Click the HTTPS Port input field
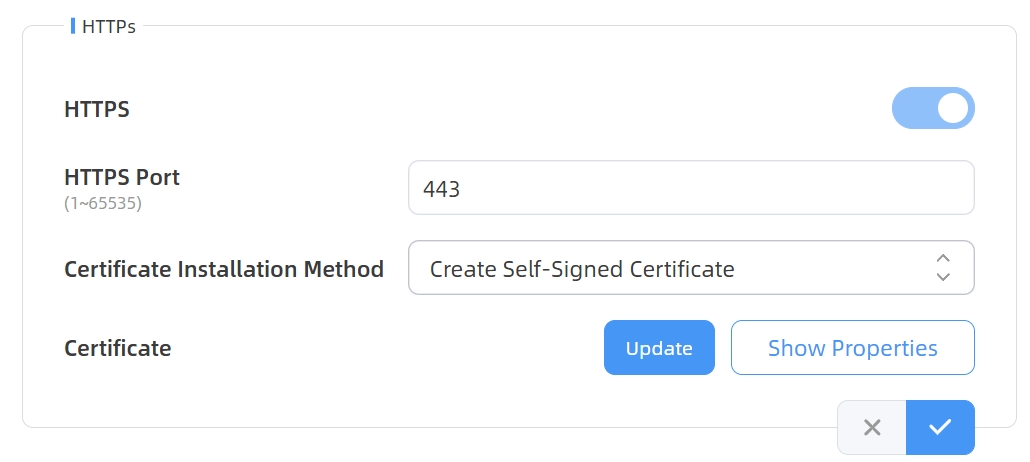This screenshot has height=462, width=1030. 690,188
